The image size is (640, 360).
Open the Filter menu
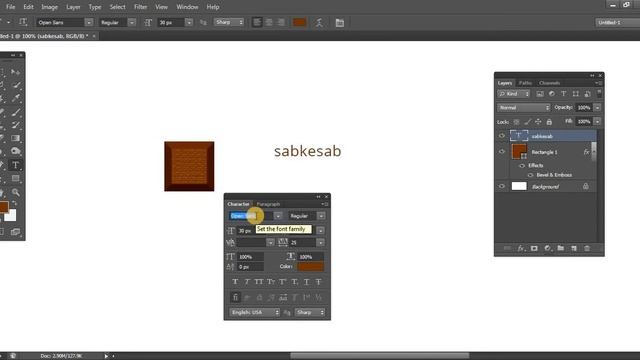click(140, 7)
